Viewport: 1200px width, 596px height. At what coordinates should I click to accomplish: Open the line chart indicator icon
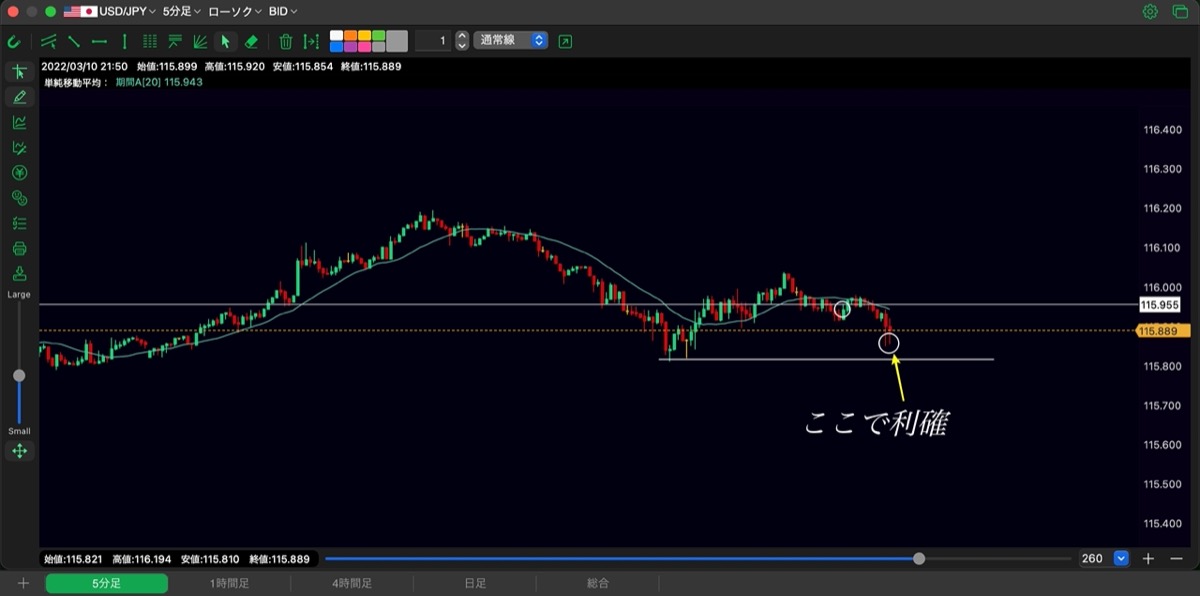(x=19, y=122)
